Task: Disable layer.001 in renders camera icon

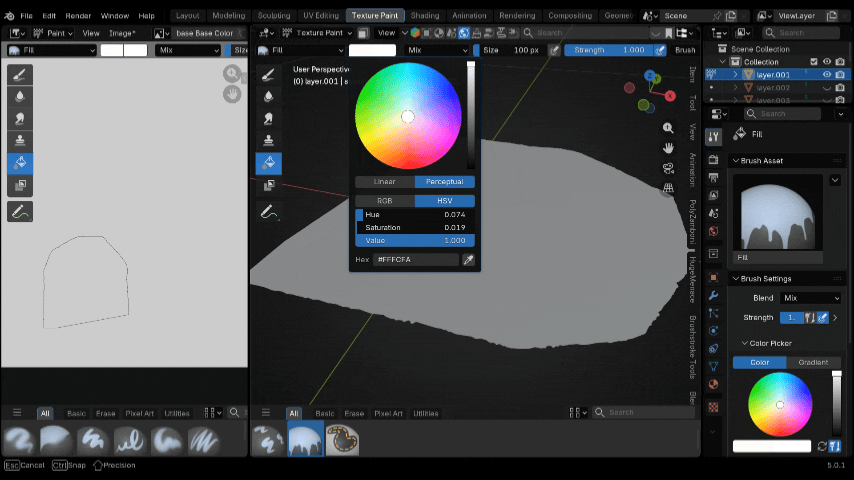Action: coord(840,75)
